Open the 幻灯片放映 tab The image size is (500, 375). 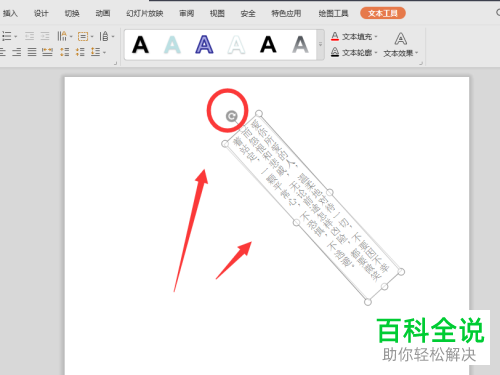point(145,13)
